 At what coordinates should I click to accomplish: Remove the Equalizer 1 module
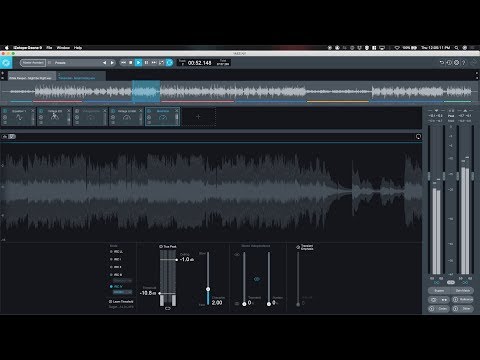[x=33, y=111]
